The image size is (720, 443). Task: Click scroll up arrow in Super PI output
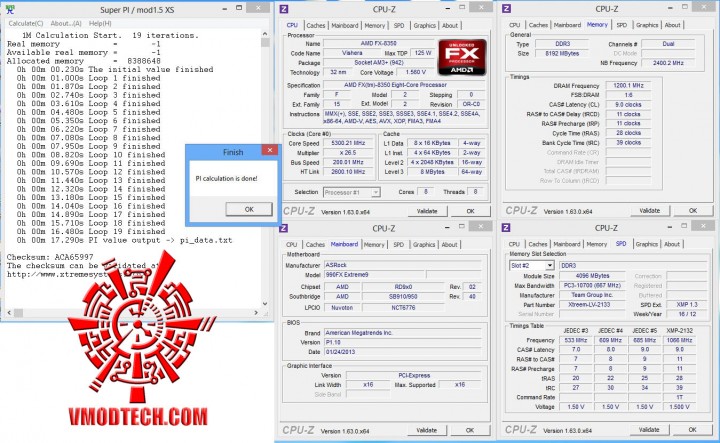(265, 34)
